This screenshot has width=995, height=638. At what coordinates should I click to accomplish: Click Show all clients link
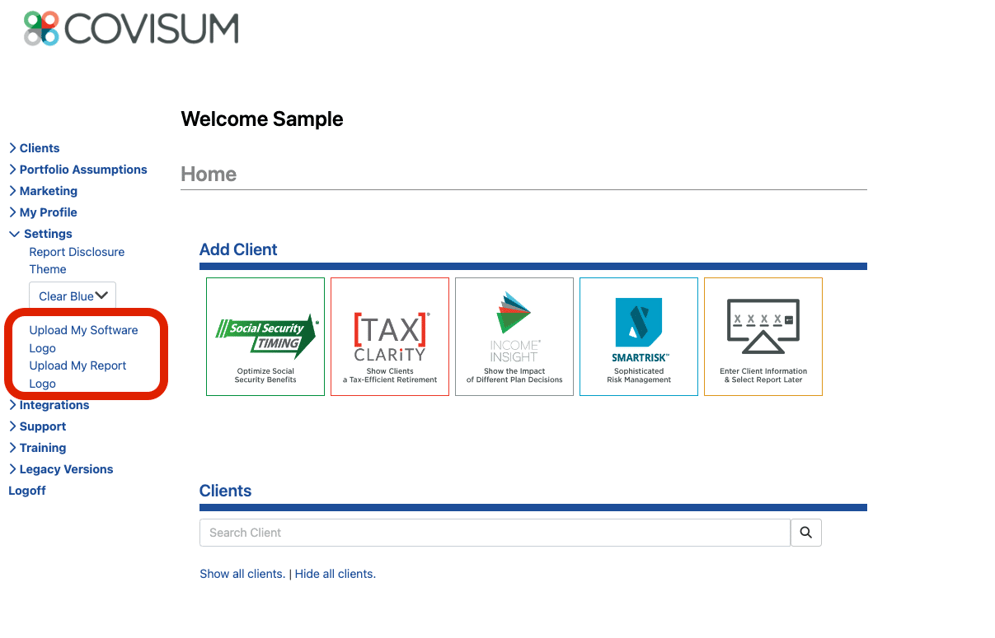[242, 574]
